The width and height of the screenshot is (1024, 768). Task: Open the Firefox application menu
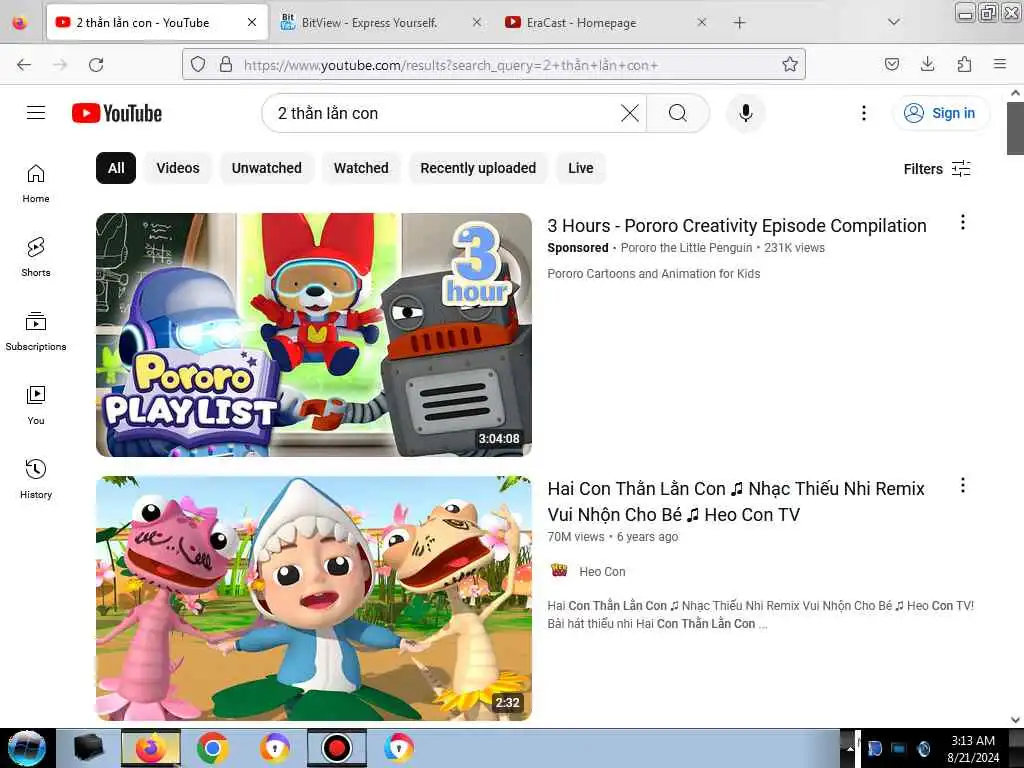point(1000,64)
